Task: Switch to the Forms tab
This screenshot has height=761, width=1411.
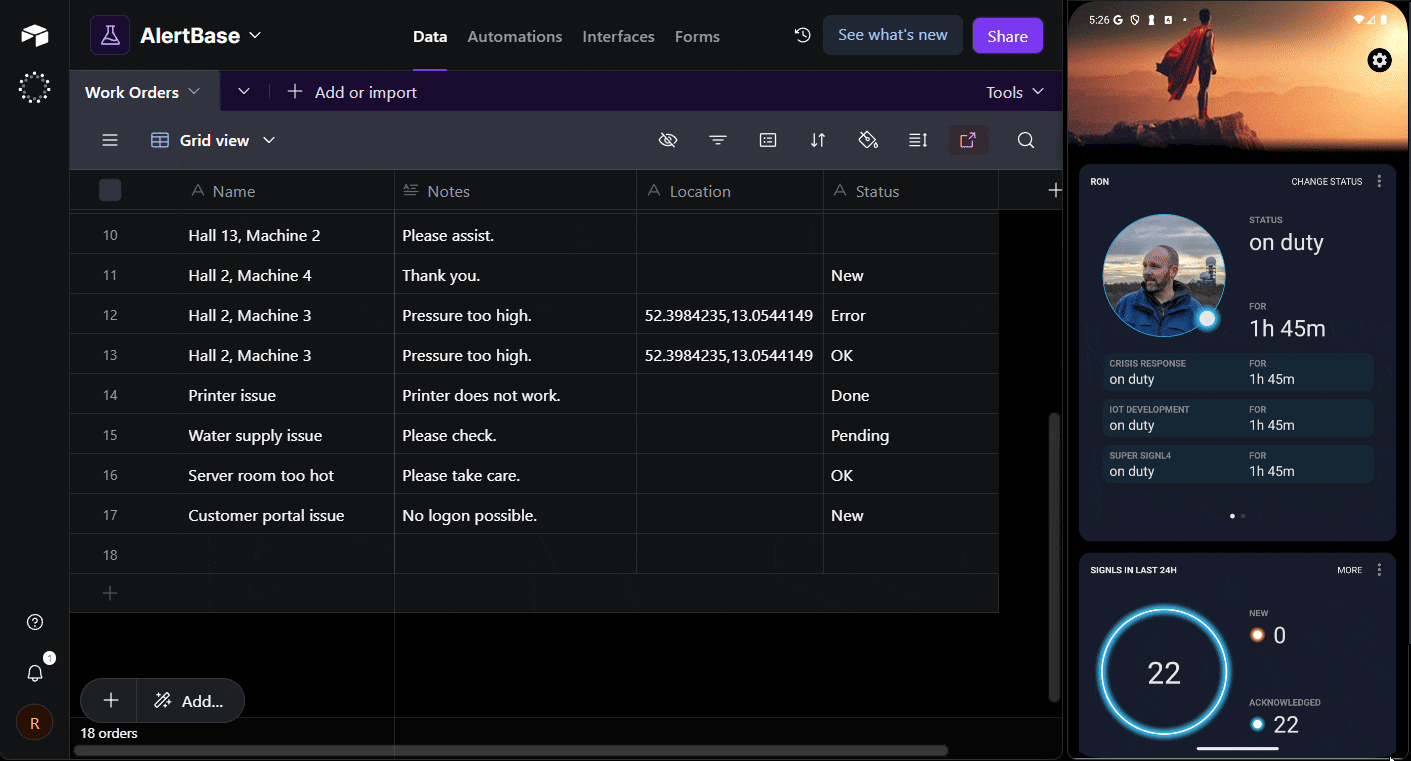Action: click(697, 36)
